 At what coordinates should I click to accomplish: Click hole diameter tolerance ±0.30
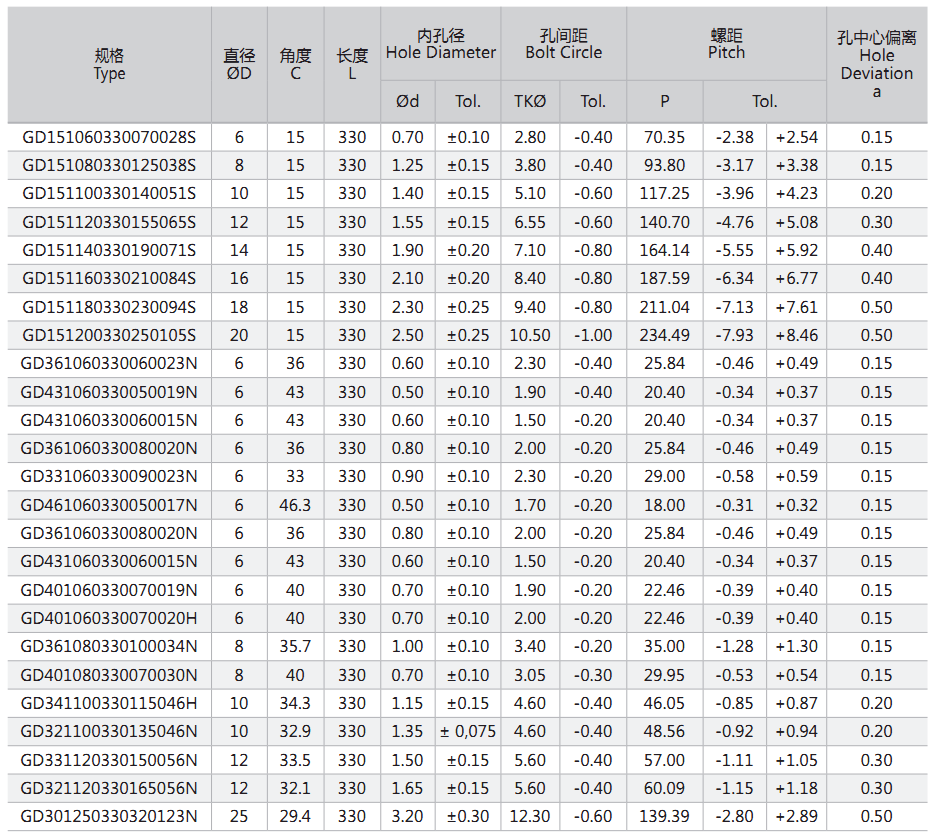[468, 817]
